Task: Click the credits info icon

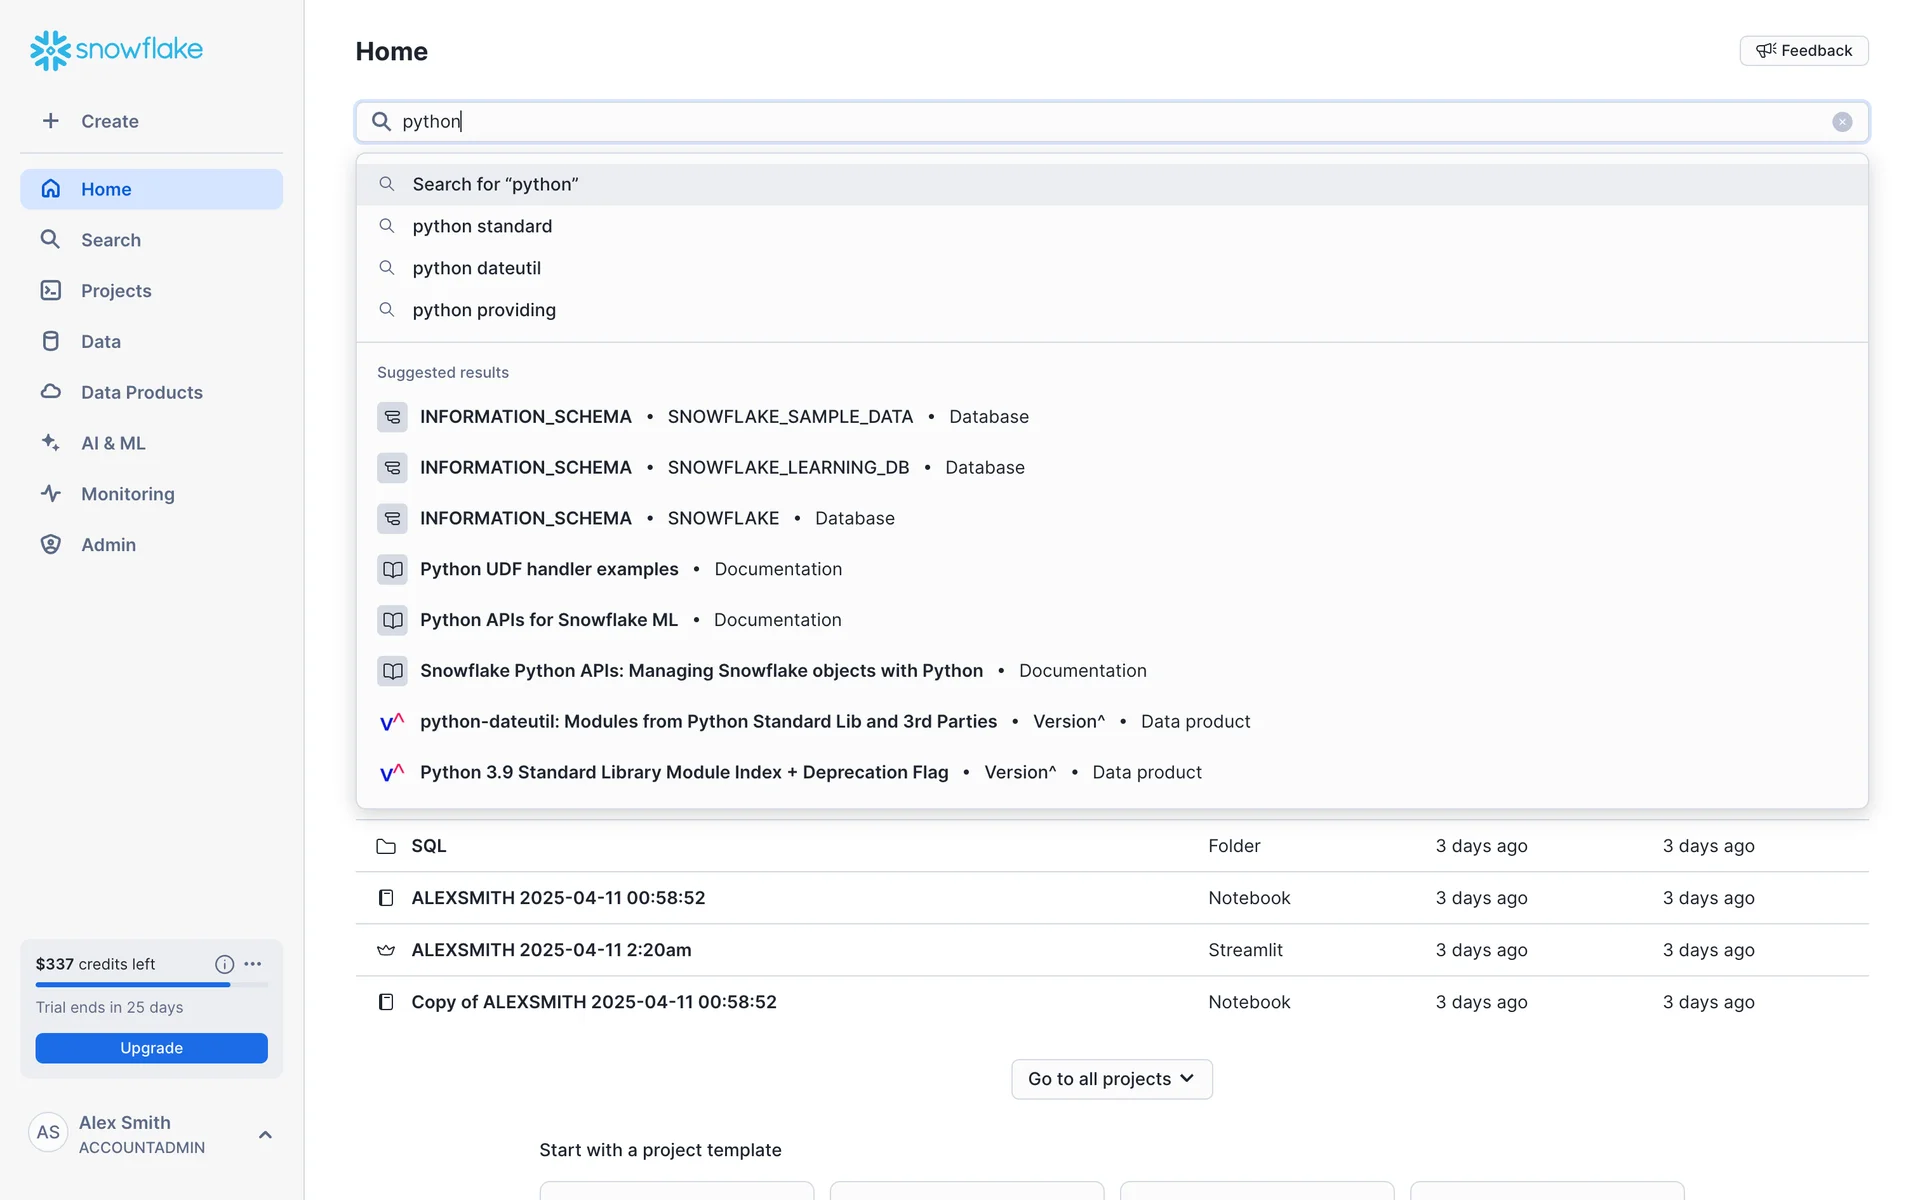Action: (x=224, y=964)
